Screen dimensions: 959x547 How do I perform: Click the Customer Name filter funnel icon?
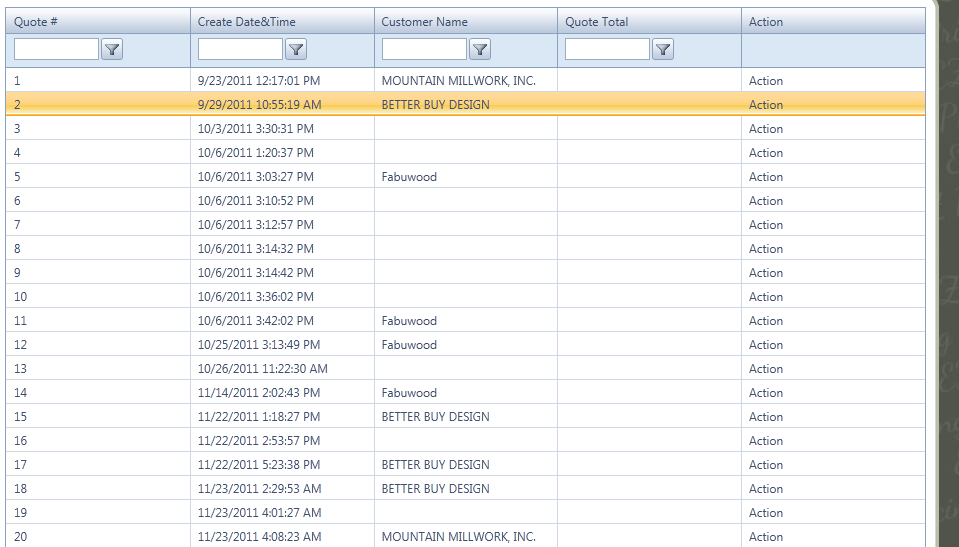[x=480, y=49]
